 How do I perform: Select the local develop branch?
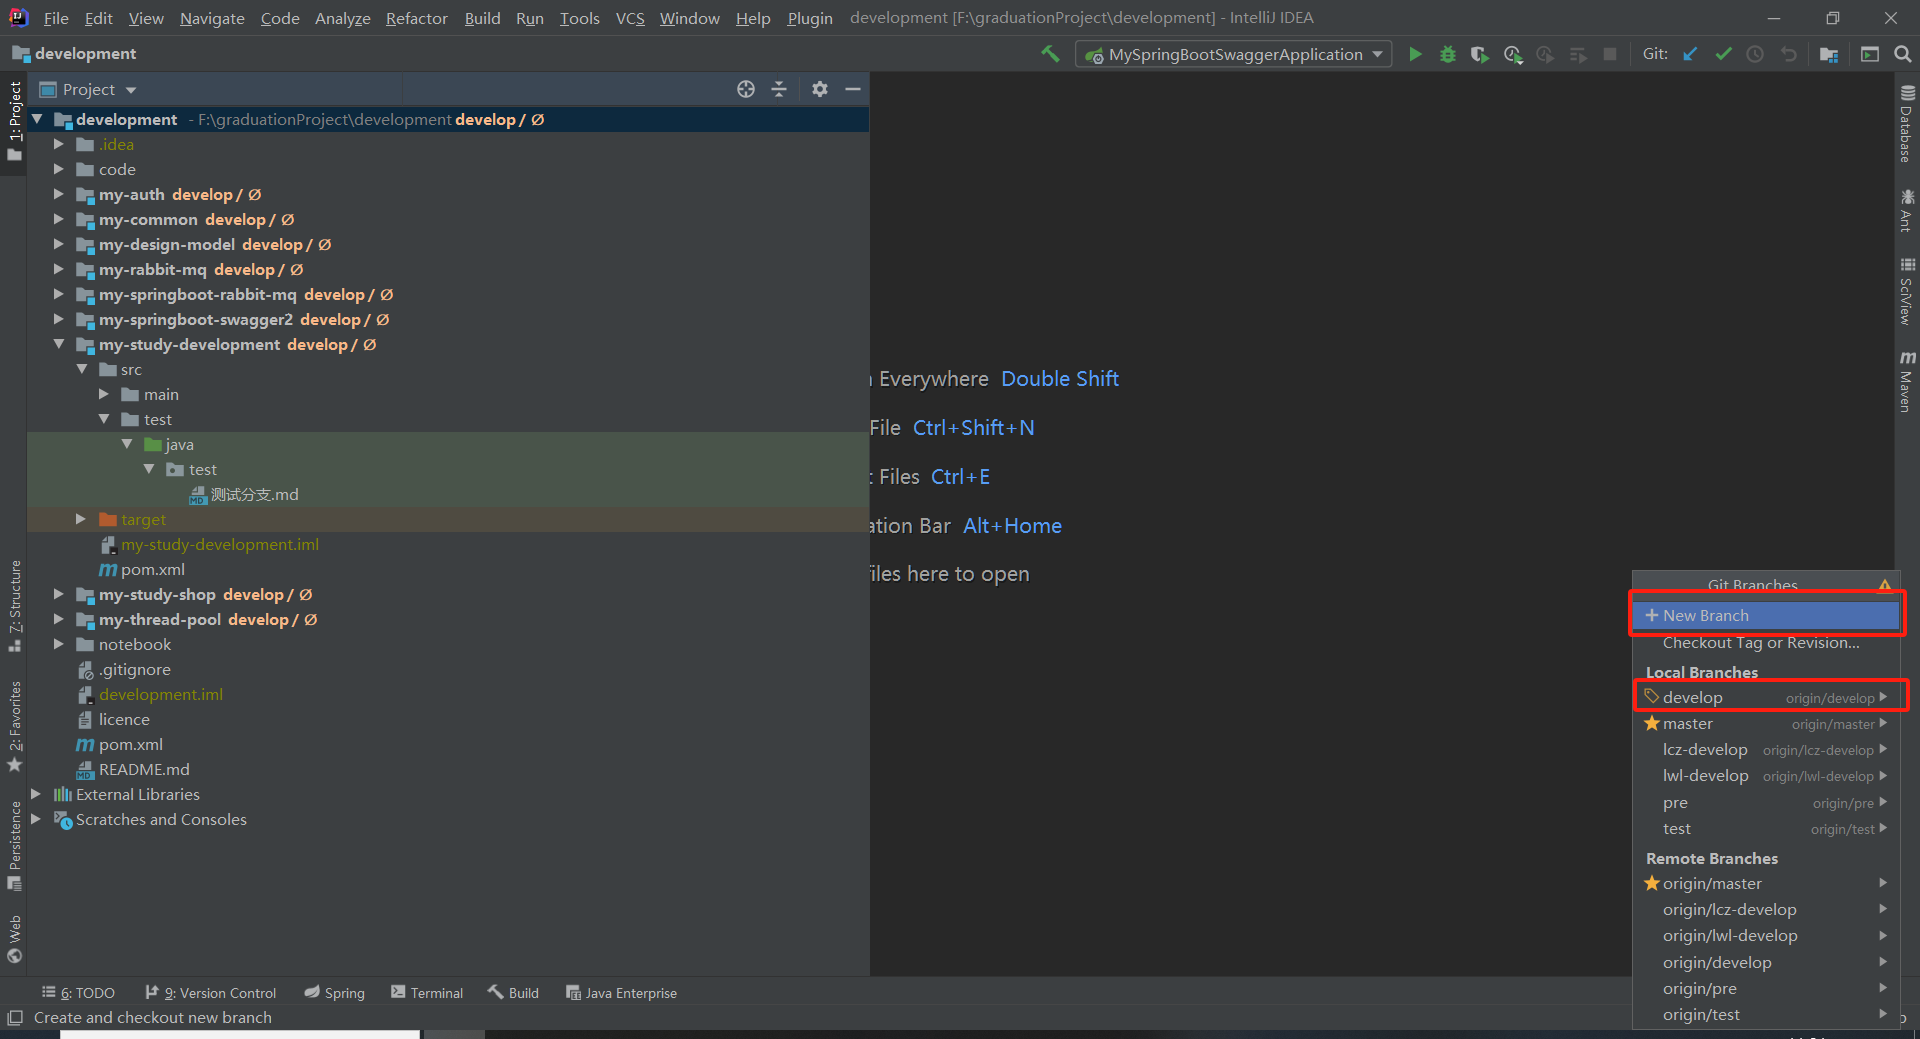[1766, 697]
